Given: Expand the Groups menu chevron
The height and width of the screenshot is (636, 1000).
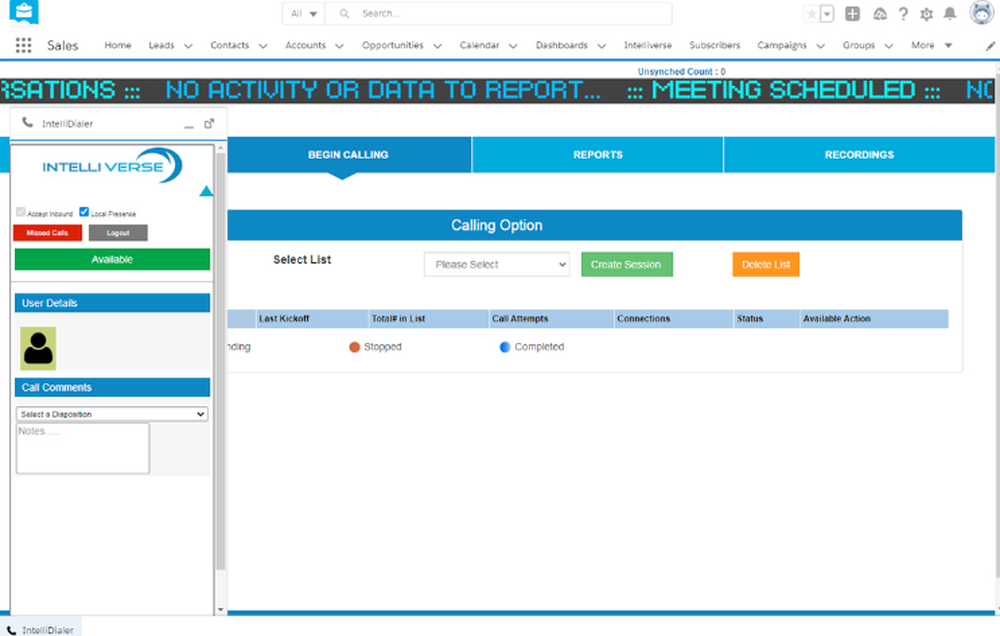Looking at the screenshot, I should [889, 46].
